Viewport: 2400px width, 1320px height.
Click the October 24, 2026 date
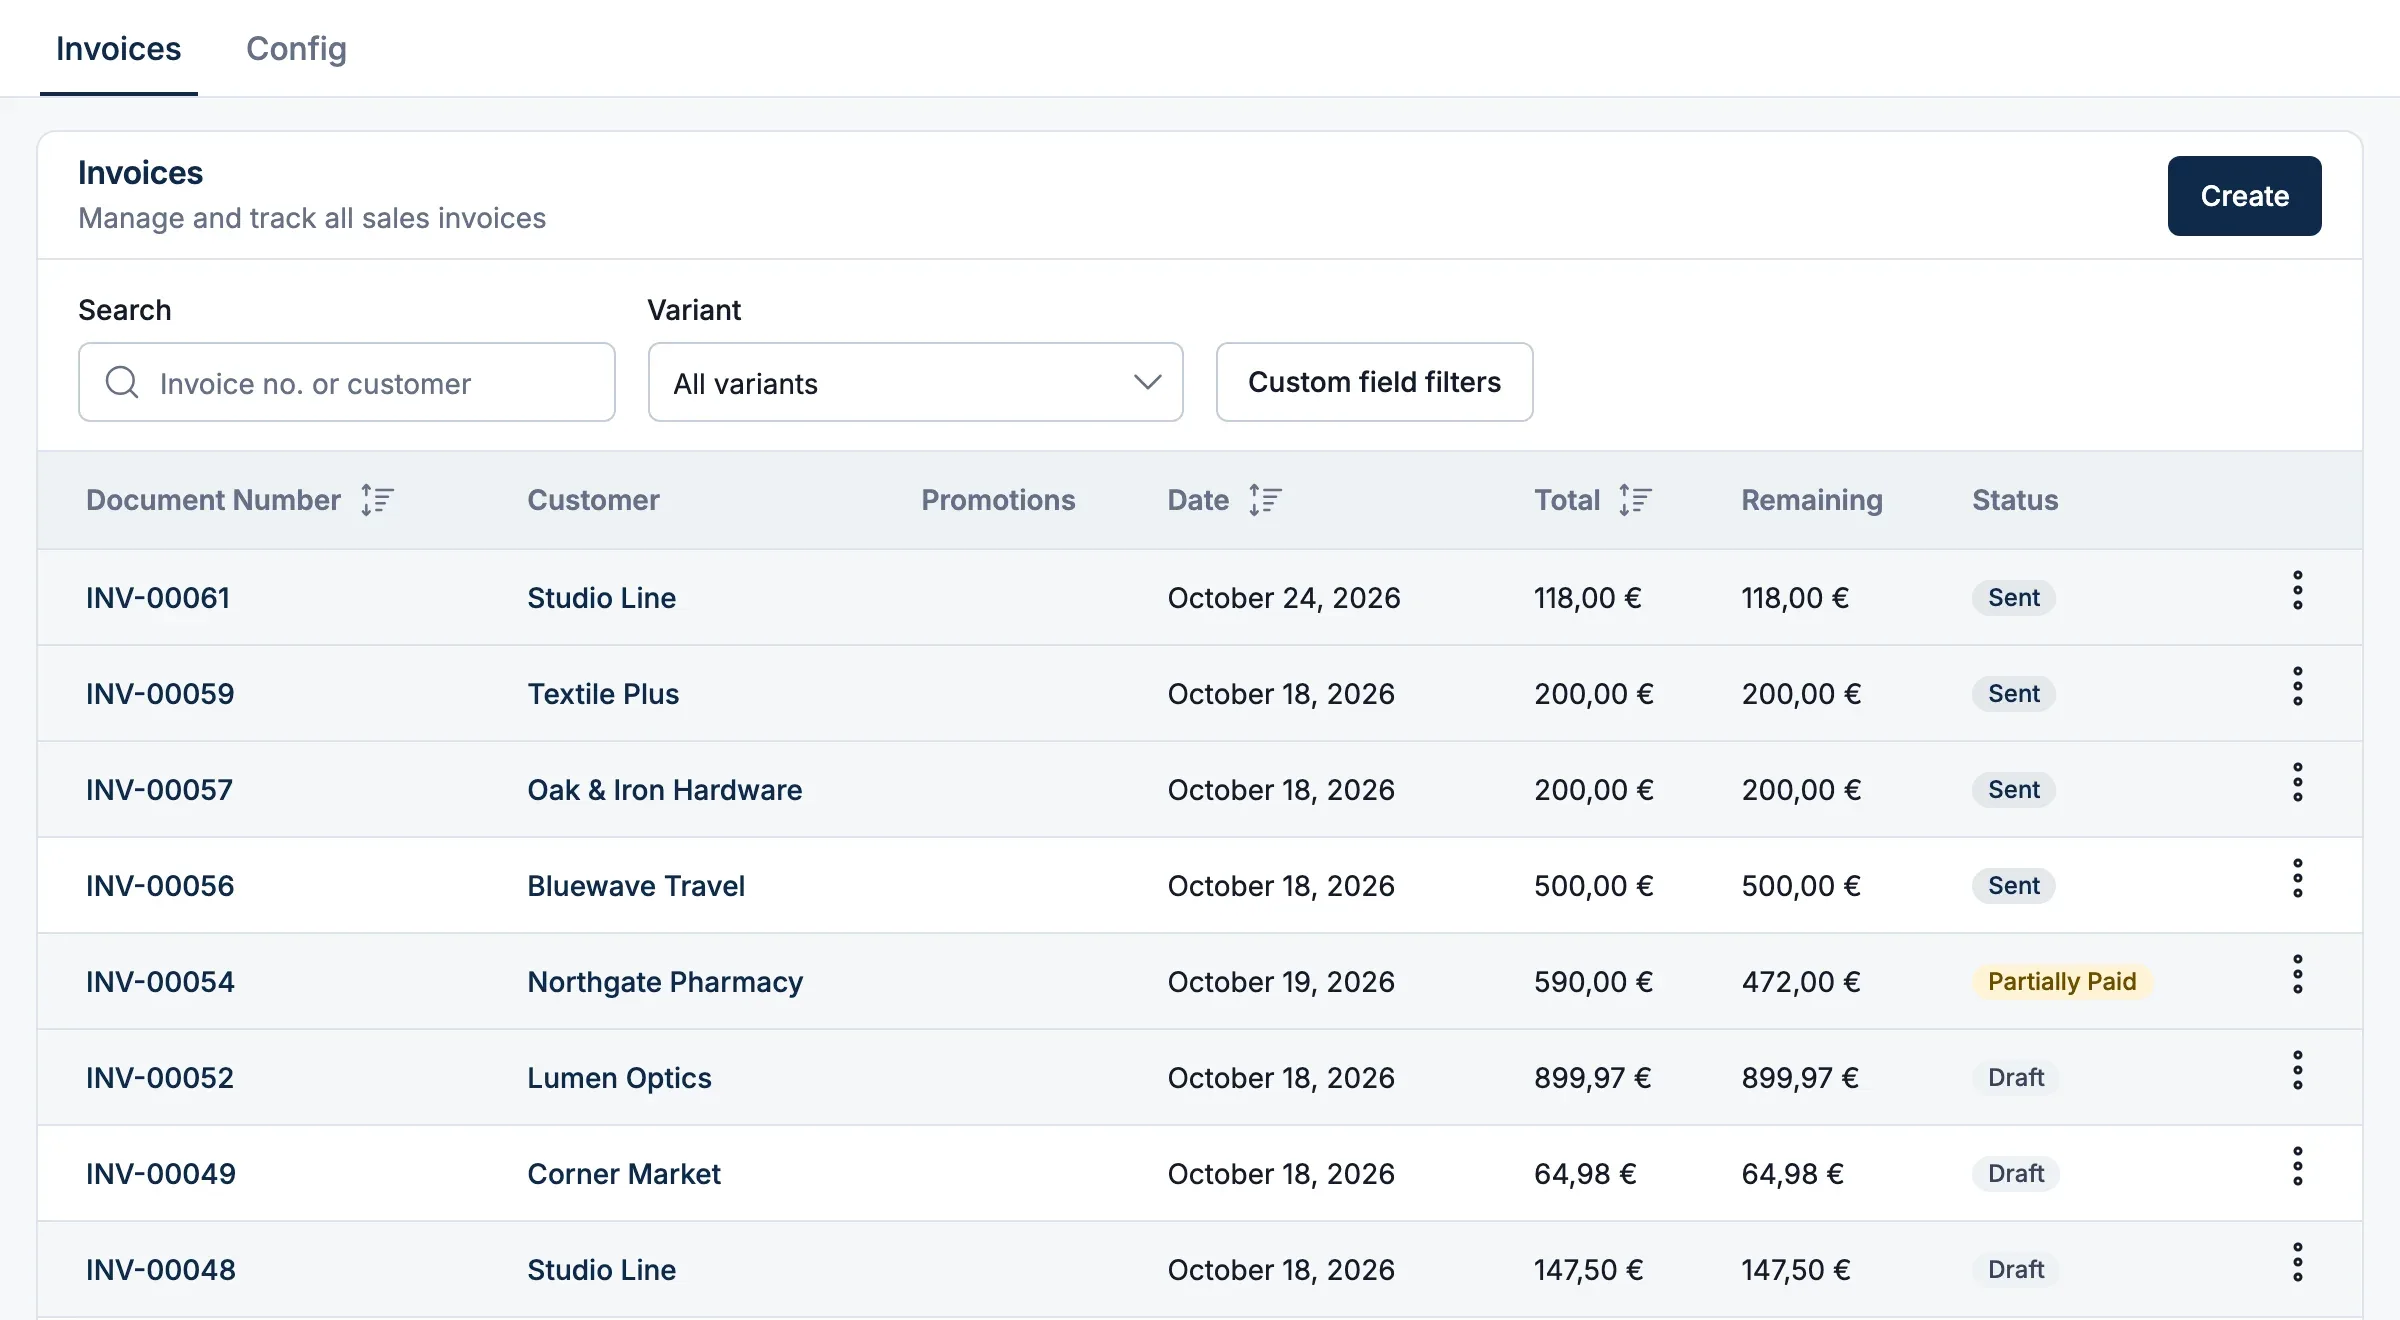tap(1284, 598)
